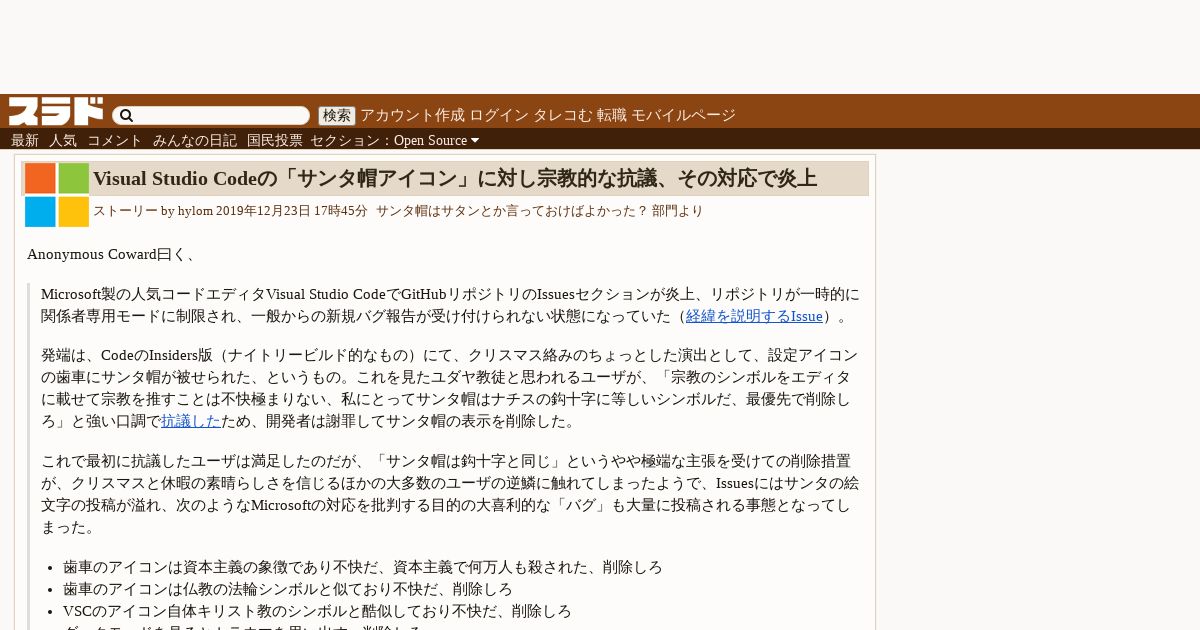The height and width of the screenshot is (630, 1200).
Task: Select the 最新 menu item
Action: [x=25, y=140]
